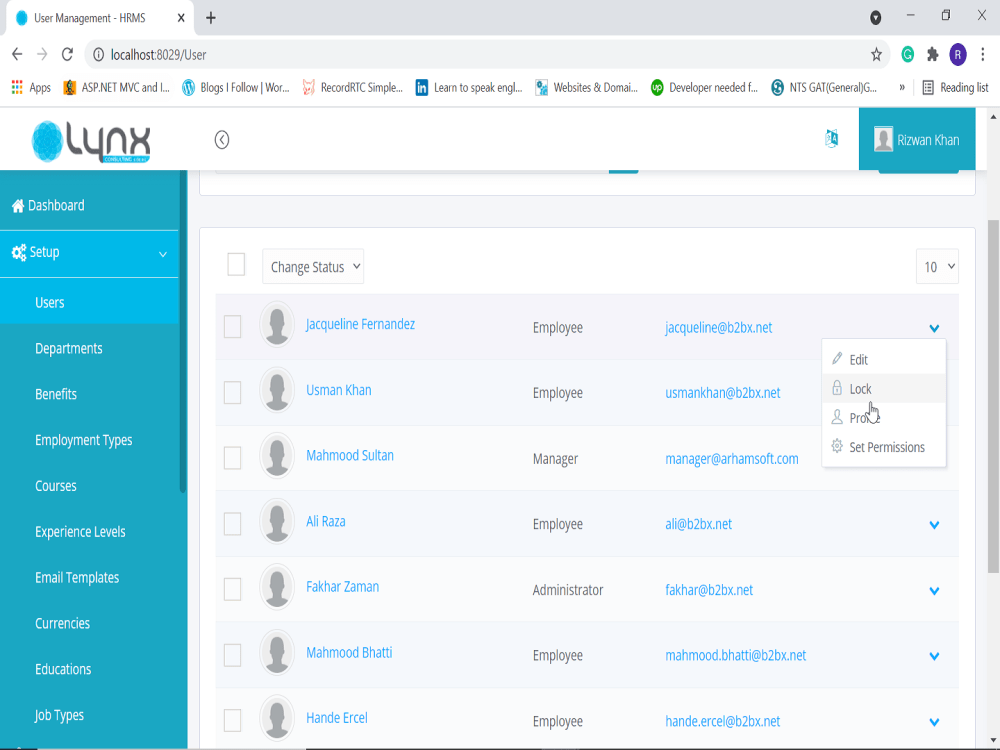Expand actions chevron for Mahmood Bhatti row
1000x750 pixels.
click(934, 656)
